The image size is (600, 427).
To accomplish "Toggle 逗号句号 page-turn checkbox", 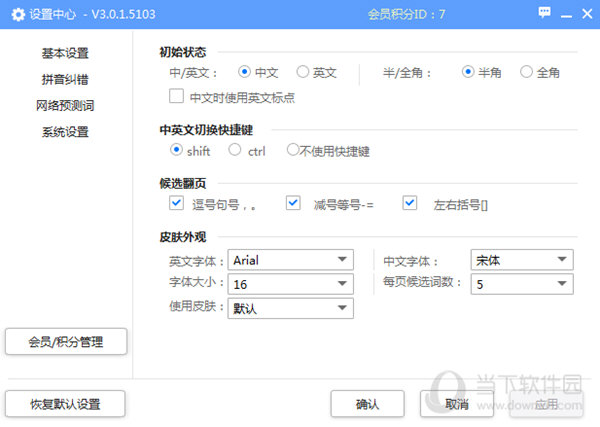I will 176,203.
